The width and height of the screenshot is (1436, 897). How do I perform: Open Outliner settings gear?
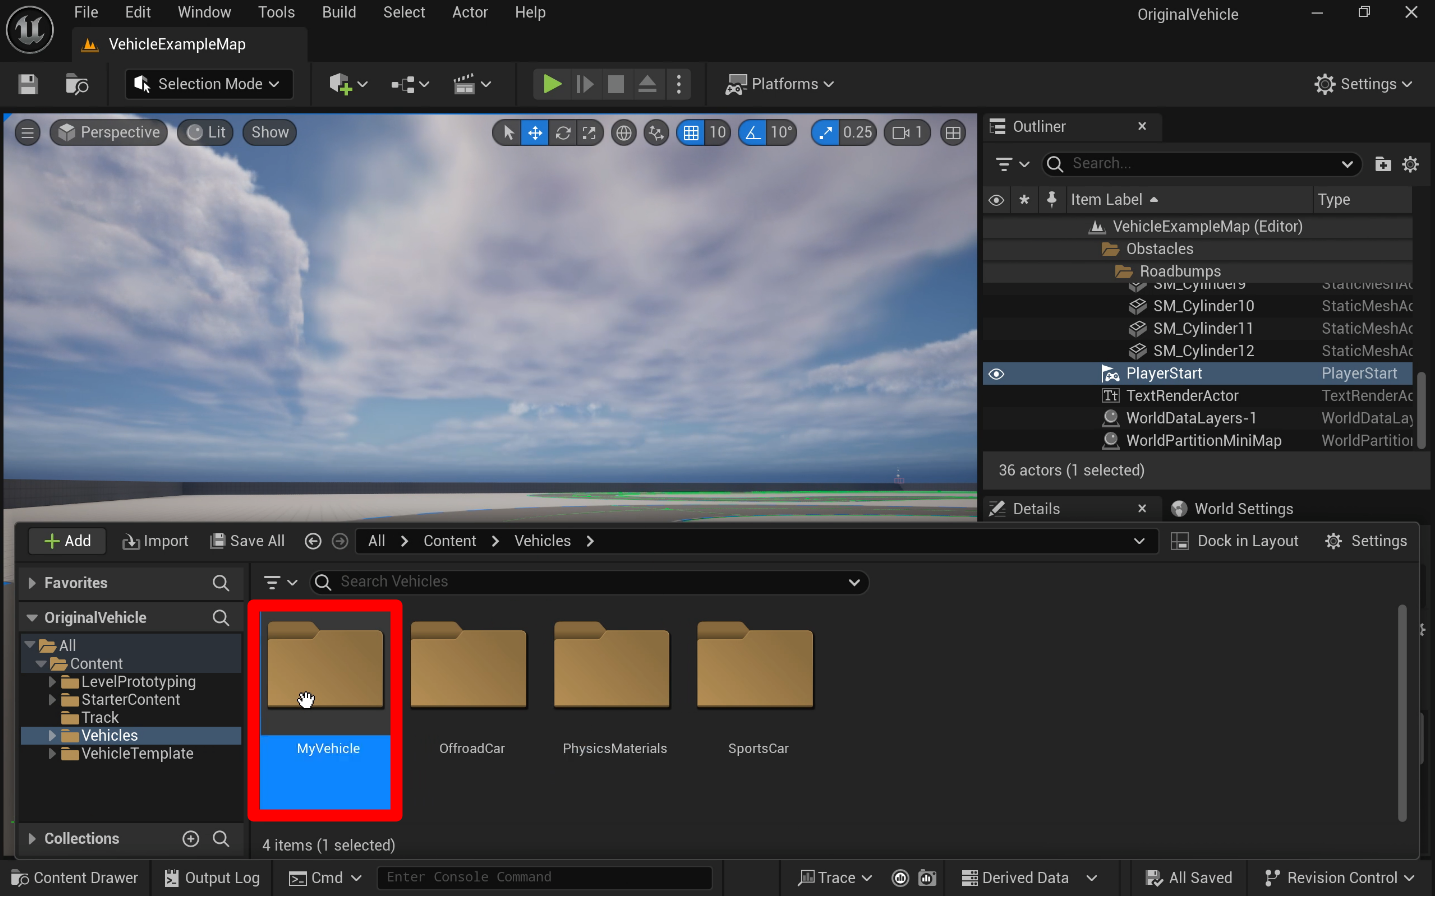coord(1410,164)
